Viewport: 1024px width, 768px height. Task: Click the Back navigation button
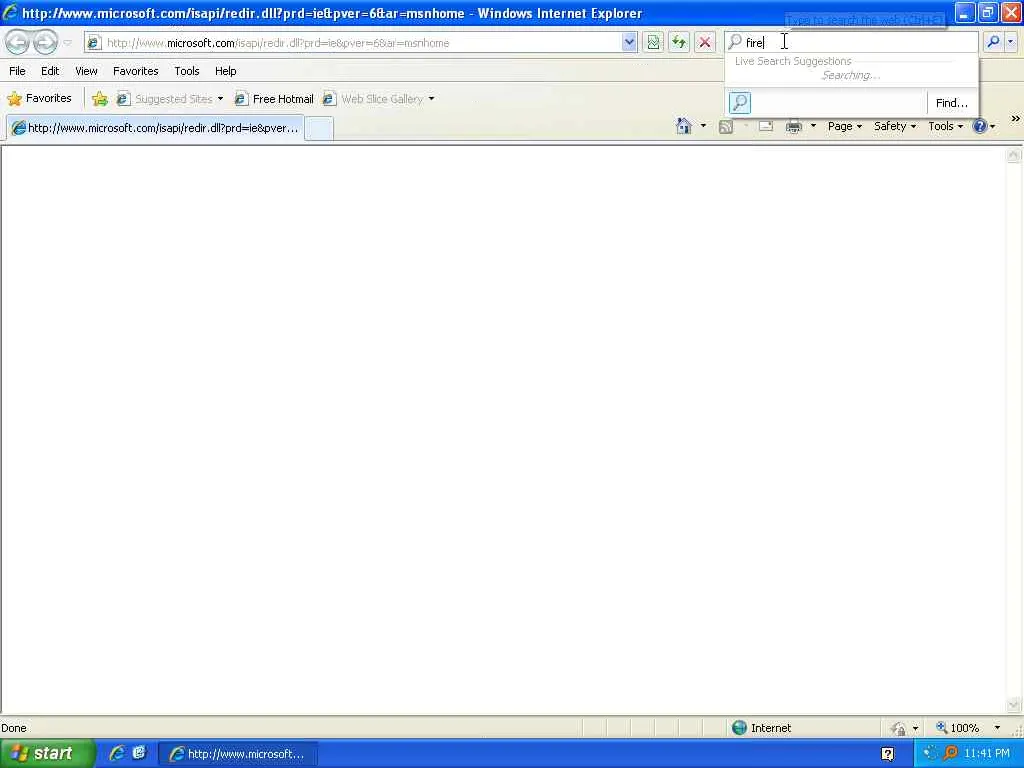pos(18,42)
